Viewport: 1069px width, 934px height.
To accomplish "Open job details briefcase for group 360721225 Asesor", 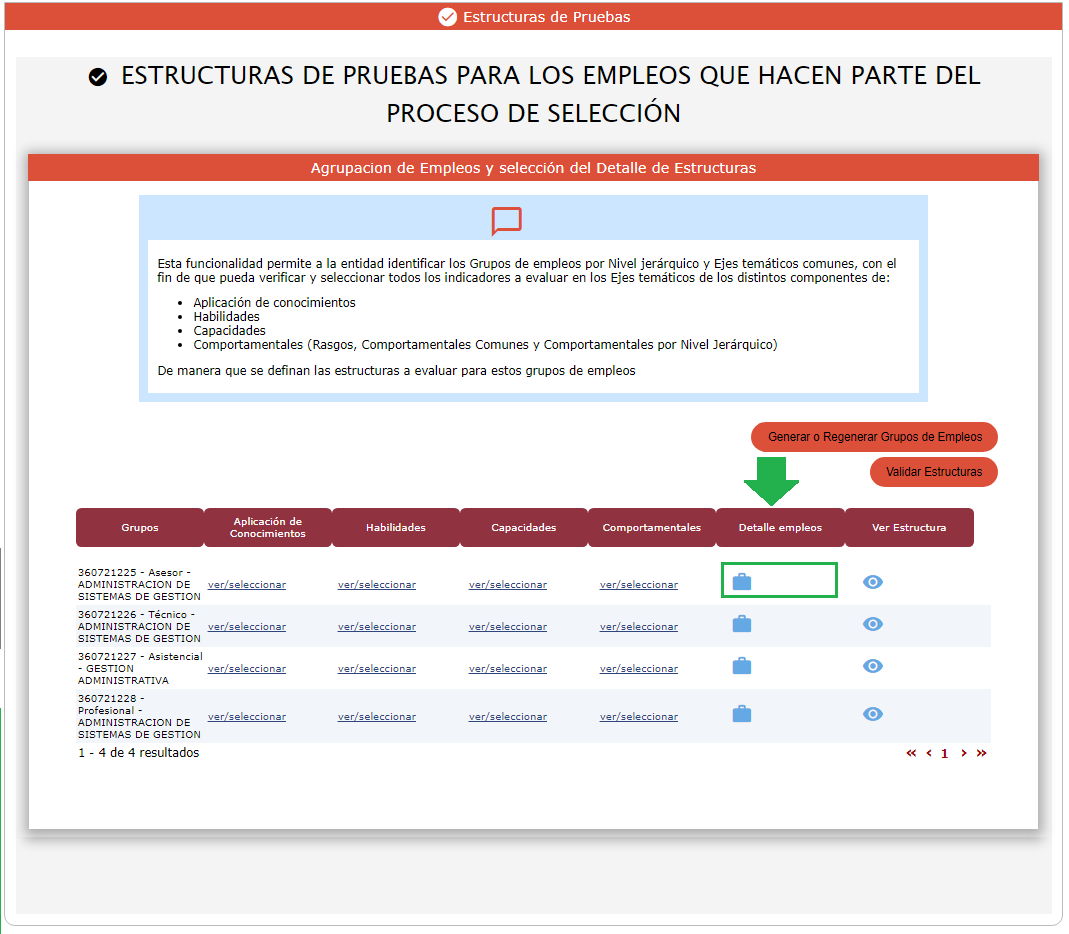I will coord(742,582).
